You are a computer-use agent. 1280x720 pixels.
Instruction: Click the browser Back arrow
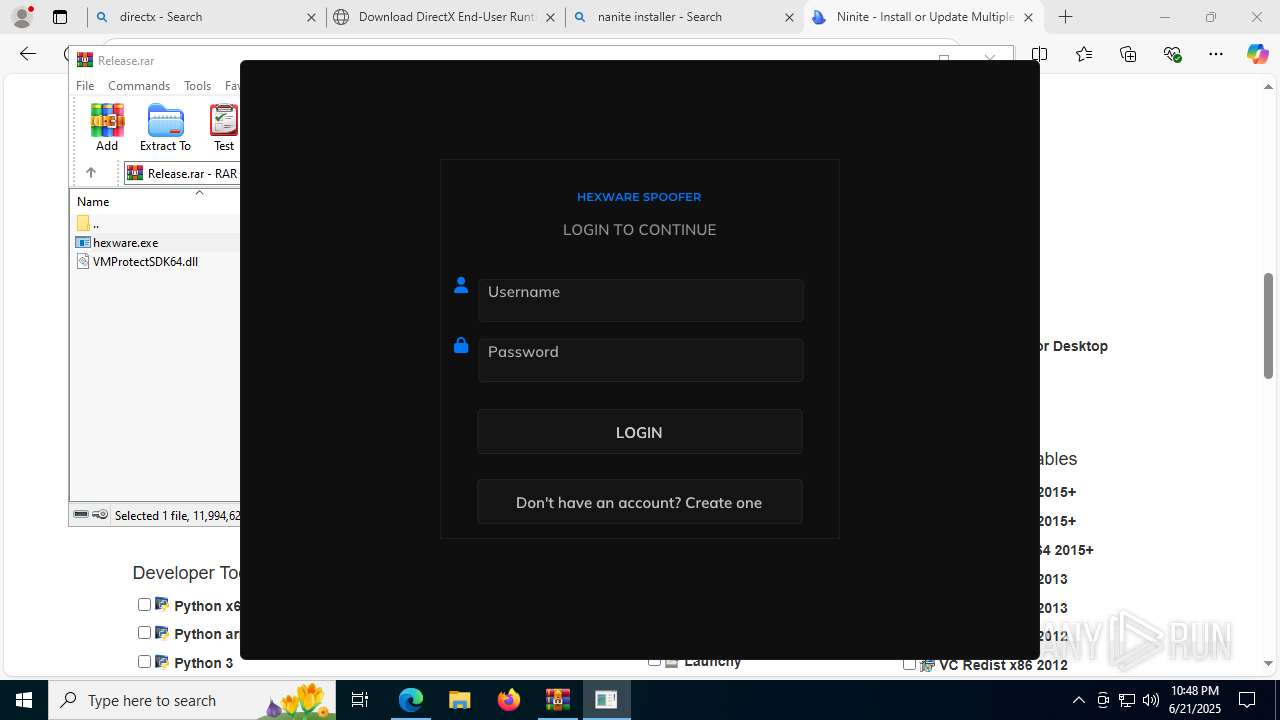click(28, 54)
